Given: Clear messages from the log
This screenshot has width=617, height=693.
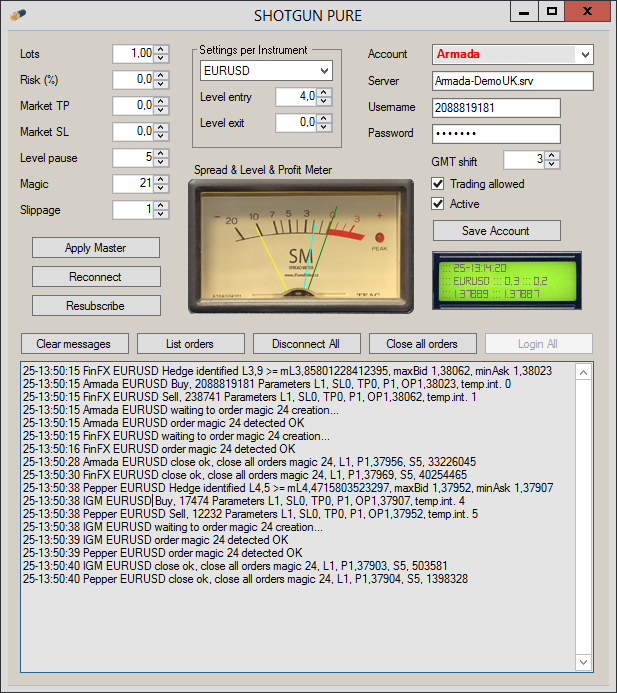Looking at the screenshot, I should [75, 343].
